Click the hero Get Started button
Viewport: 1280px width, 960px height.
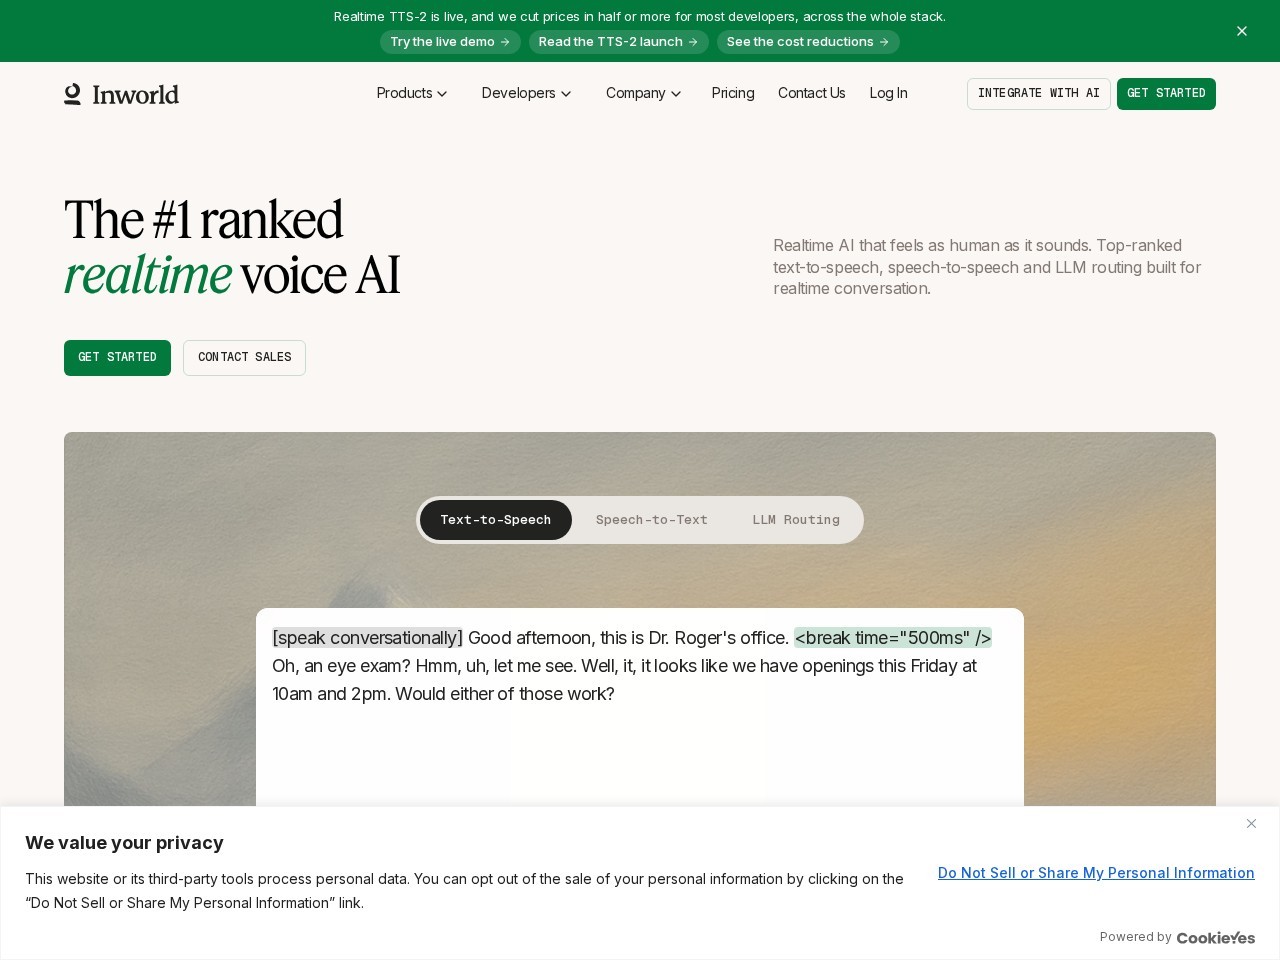(117, 358)
